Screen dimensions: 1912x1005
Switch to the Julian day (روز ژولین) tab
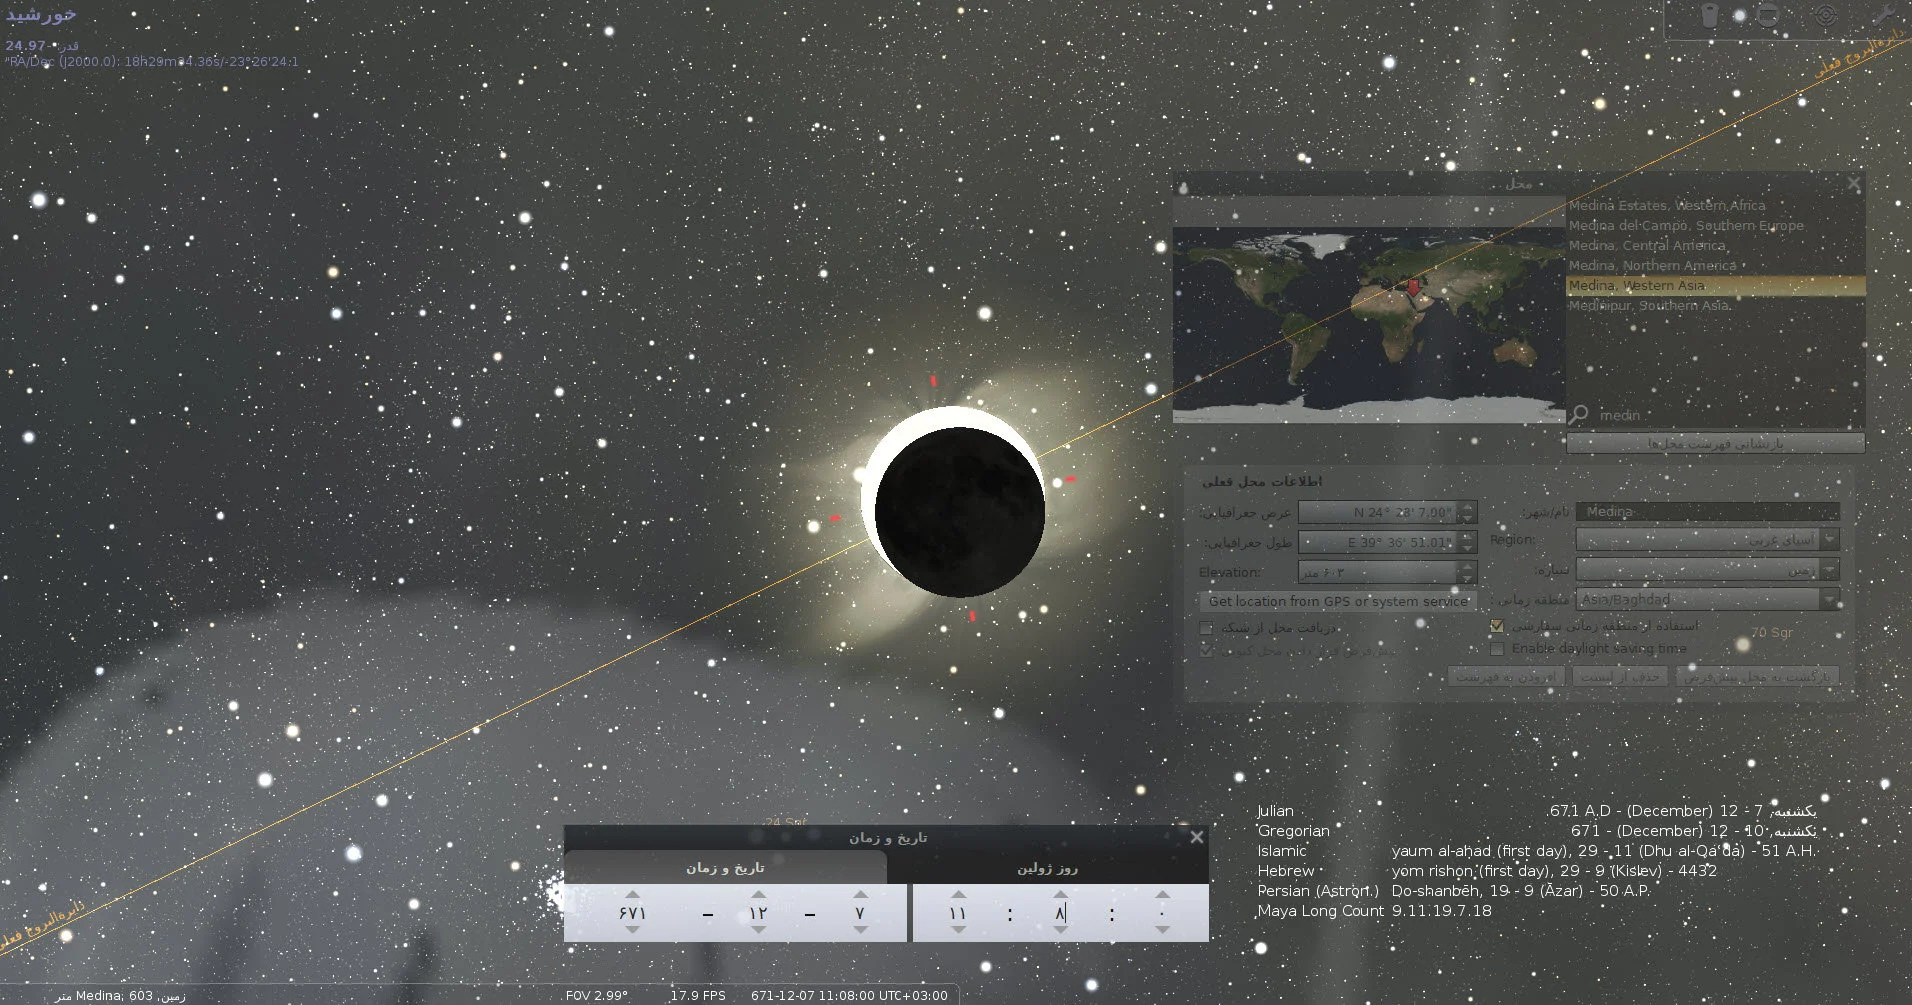coord(1048,868)
